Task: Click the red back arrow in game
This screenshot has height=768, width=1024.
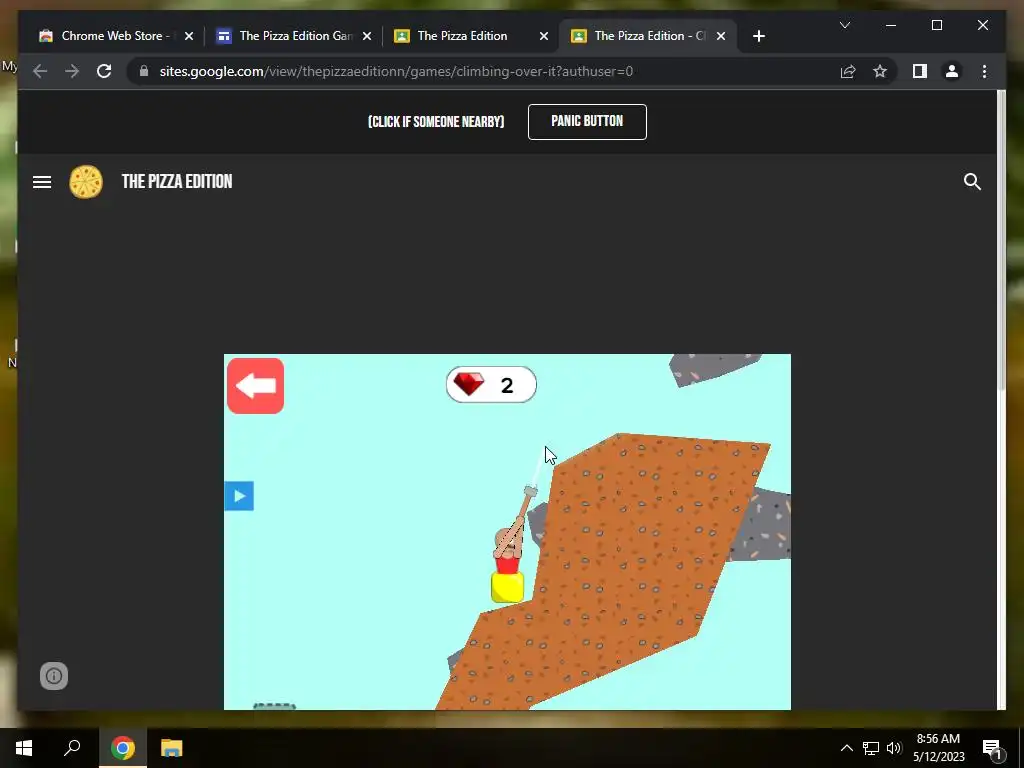Action: 255,385
